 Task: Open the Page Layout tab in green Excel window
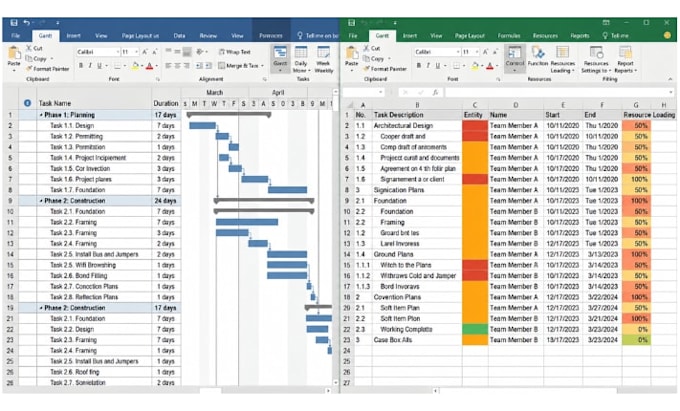(x=470, y=36)
